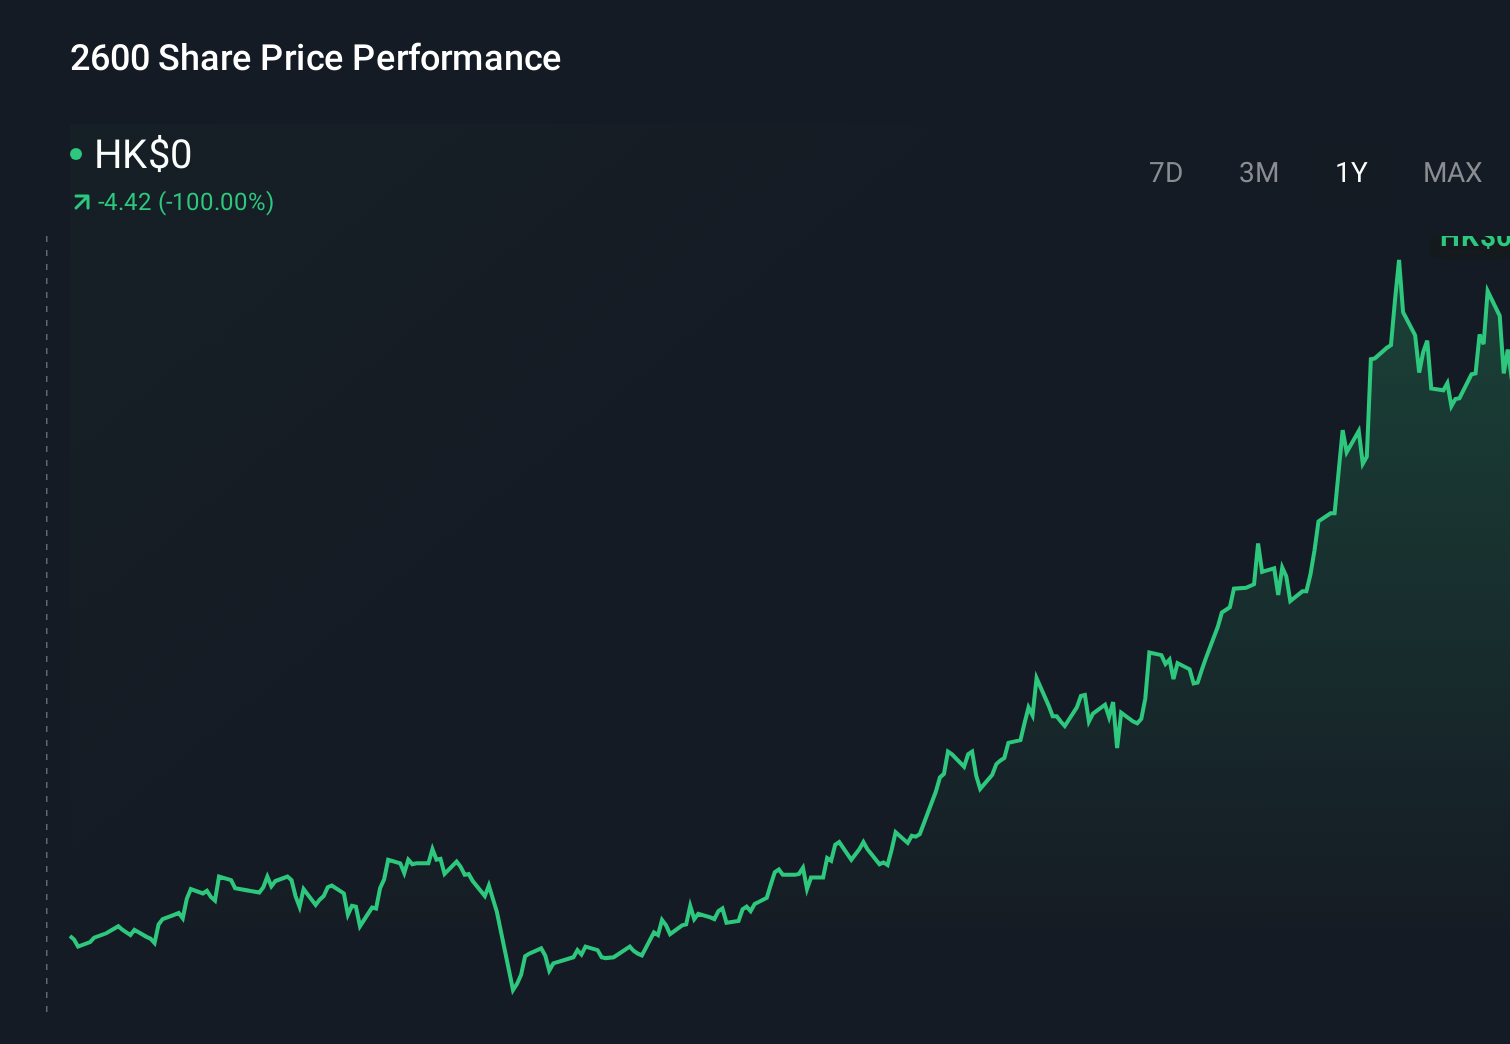Select the highest peak of the price line
The width and height of the screenshot is (1510, 1044).
[x=1399, y=262]
